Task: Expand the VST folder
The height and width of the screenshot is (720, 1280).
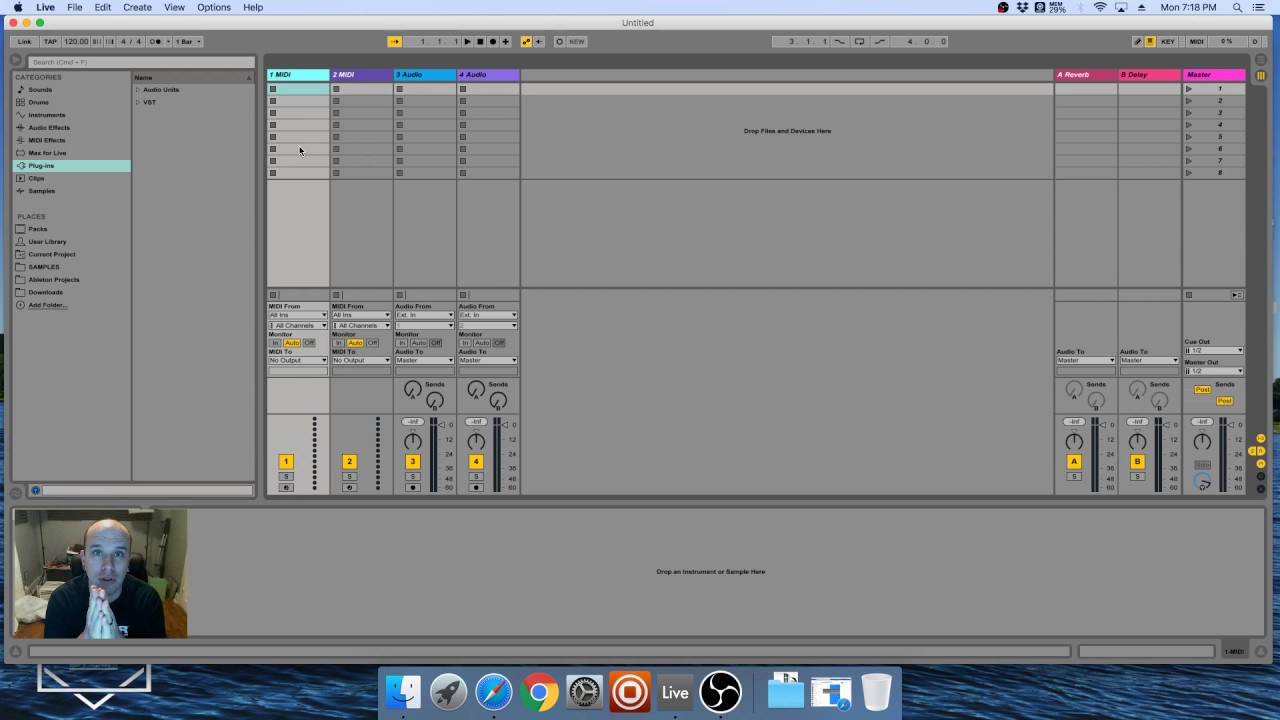Action: 138,102
